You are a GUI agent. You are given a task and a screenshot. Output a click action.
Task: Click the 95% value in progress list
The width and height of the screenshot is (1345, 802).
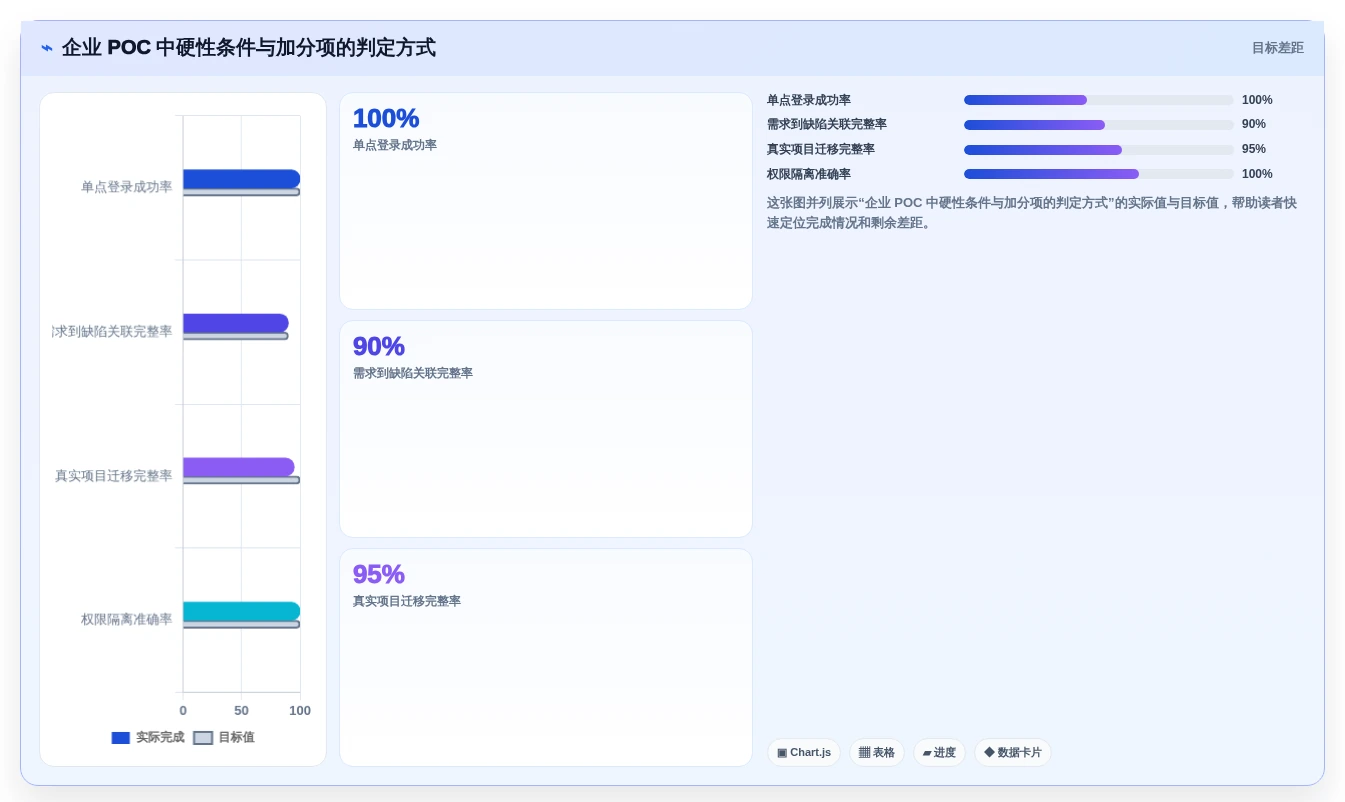pyautogui.click(x=1254, y=149)
